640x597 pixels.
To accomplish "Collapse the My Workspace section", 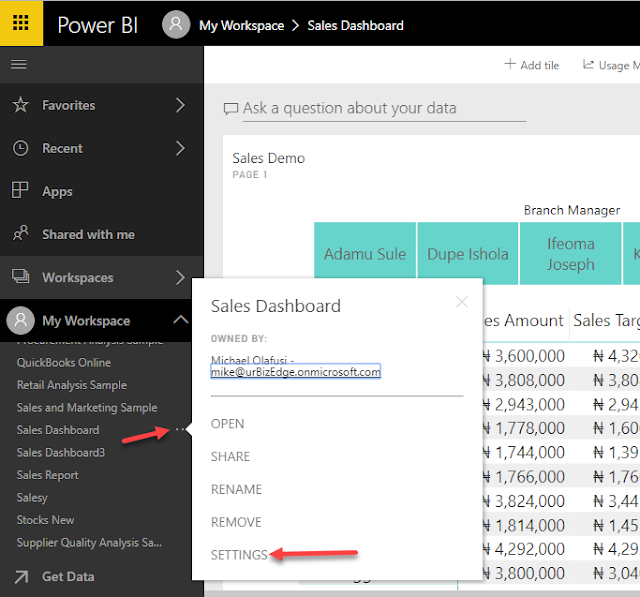I will pyautogui.click(x=180, y=320).
